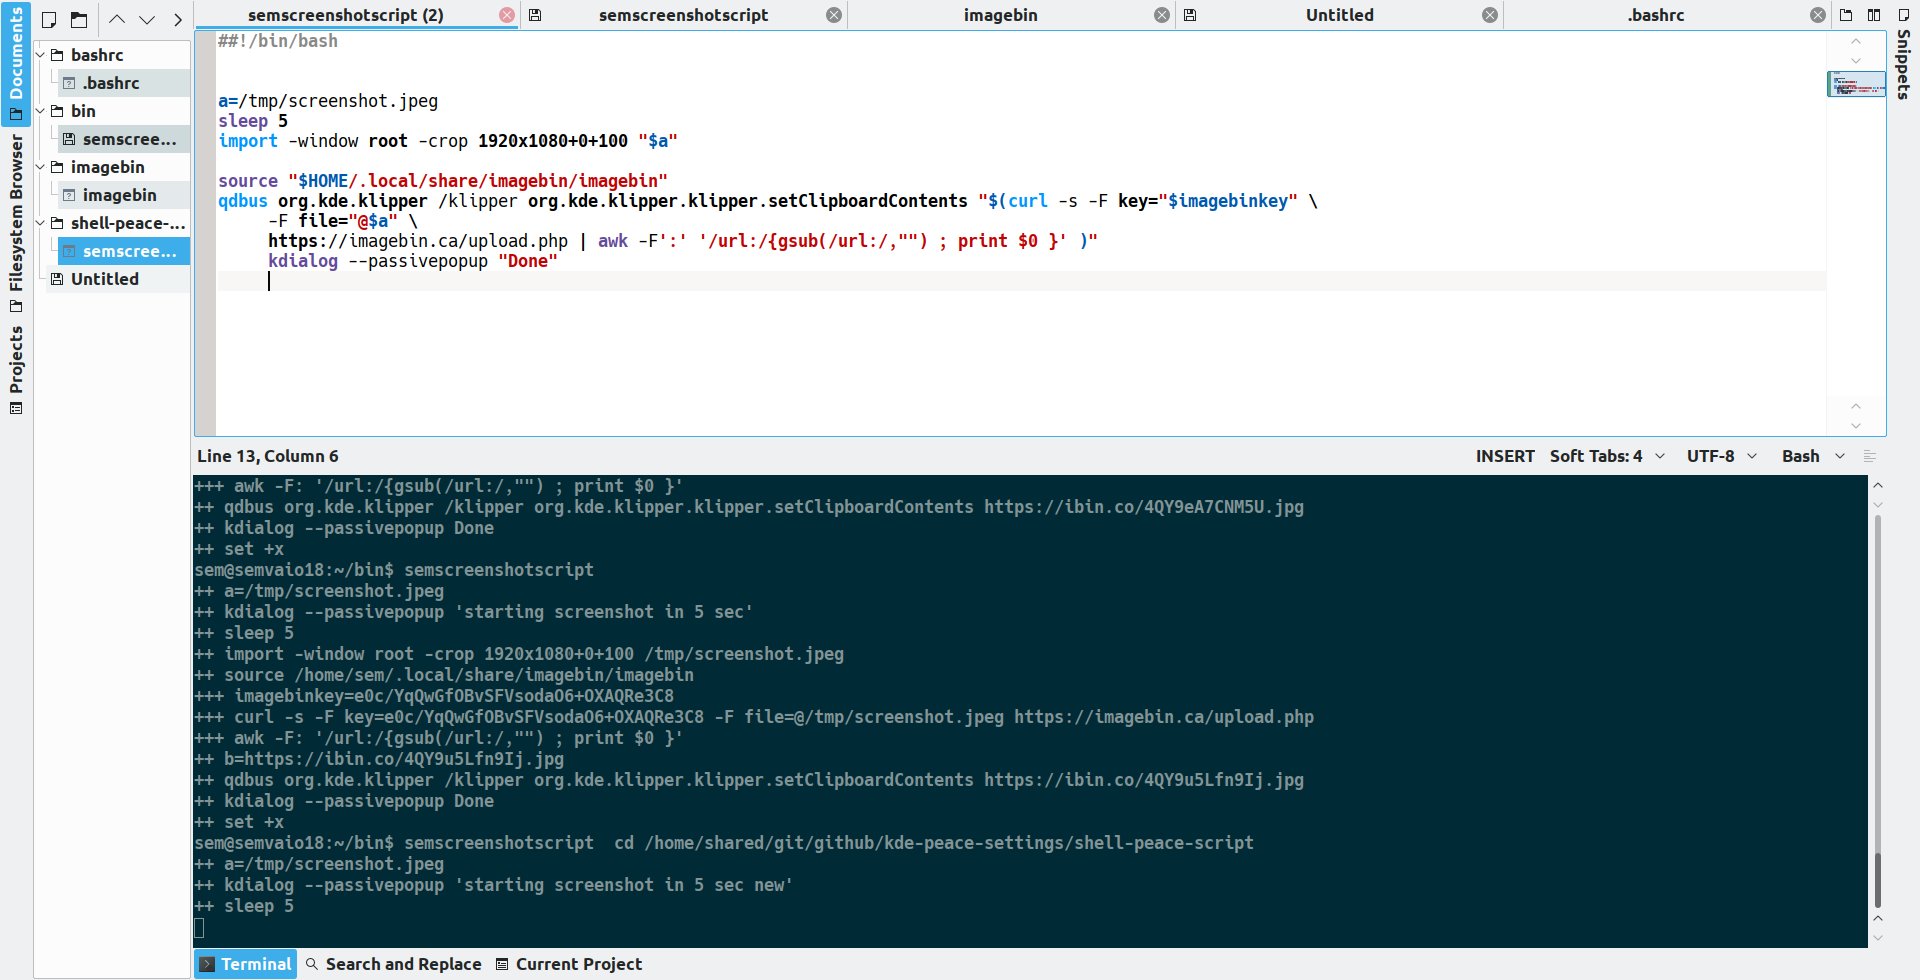The width and height of the screenshot is (1920, 980).
Task: Click modified save icon on Untitled tab
Action: pos(1190,15)
